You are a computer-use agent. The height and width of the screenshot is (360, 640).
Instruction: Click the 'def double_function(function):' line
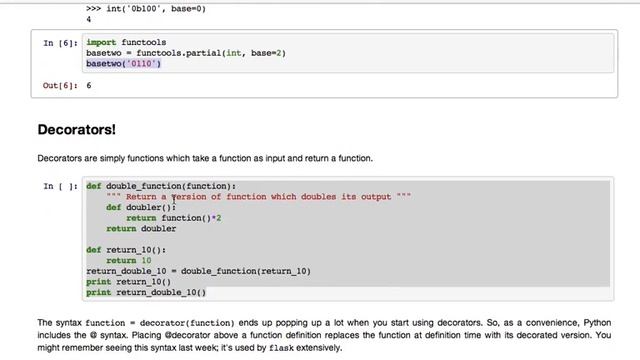pyautogui.click(x=161, y=186)
